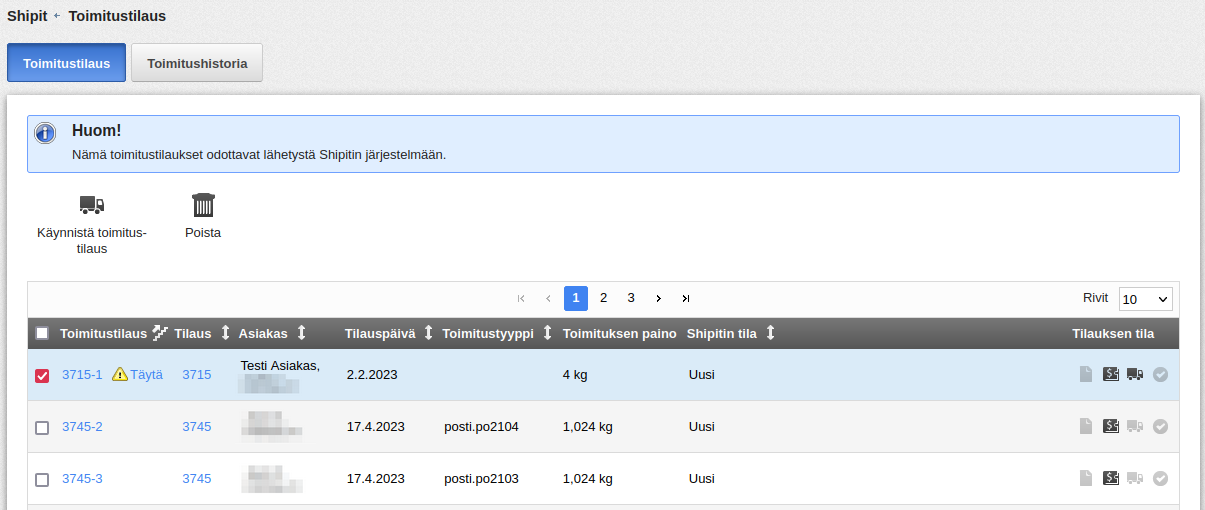Click the trash bin Poista icon
Screen dimensions: 1205x510
tap(203, 205)
